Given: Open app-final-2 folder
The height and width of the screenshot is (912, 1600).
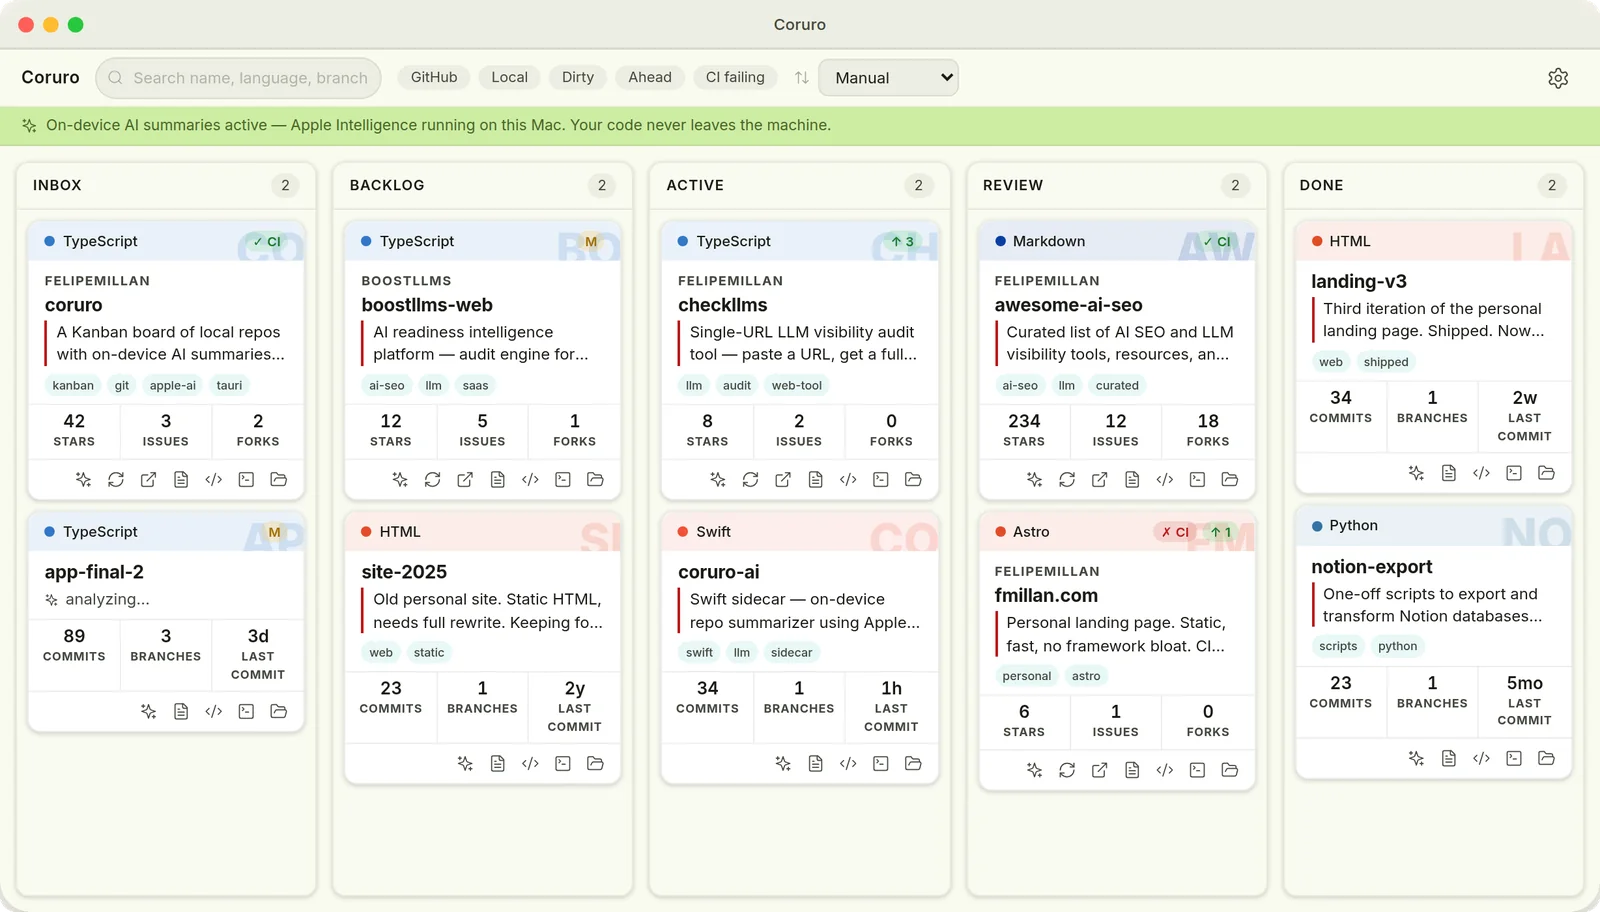Looking at the screenshot, I should pos(279,712).
